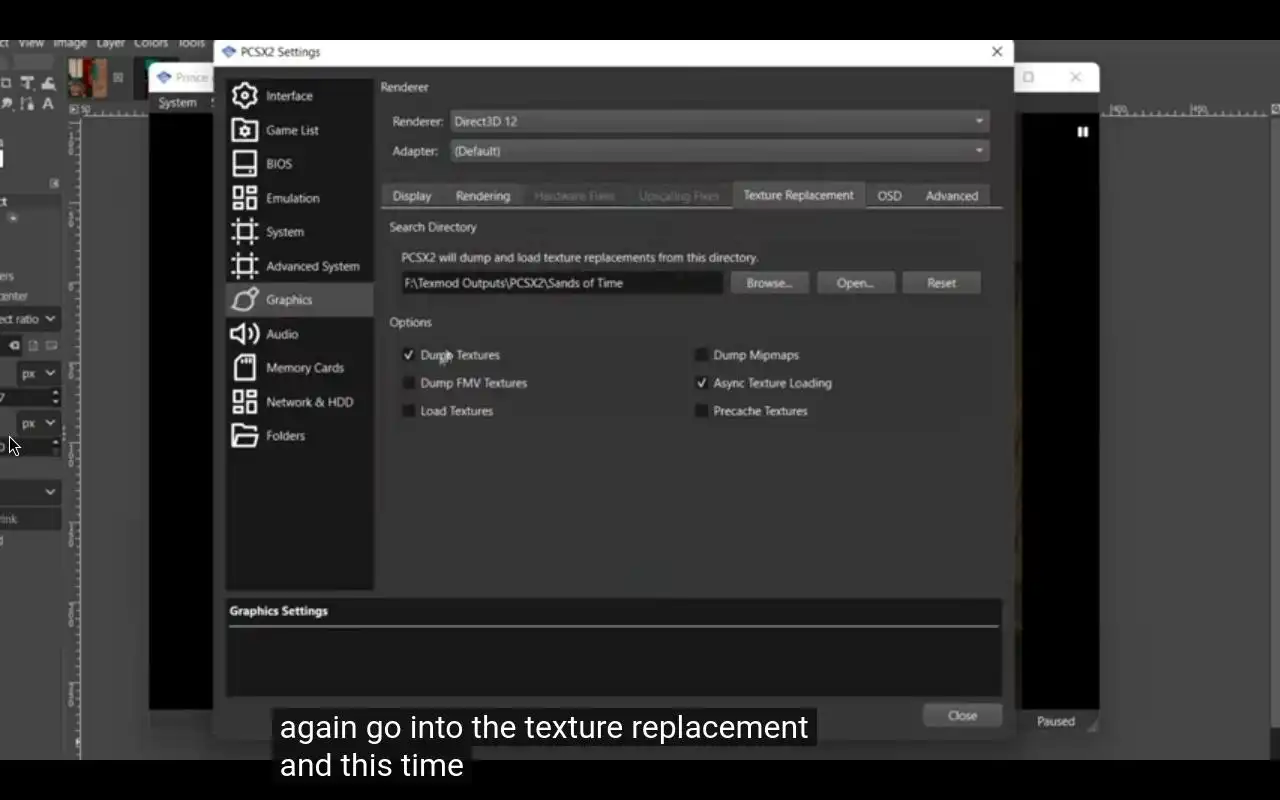Click the Open... directory button
Viewport: 1280px width, 800px height.
tap(855, 283)
